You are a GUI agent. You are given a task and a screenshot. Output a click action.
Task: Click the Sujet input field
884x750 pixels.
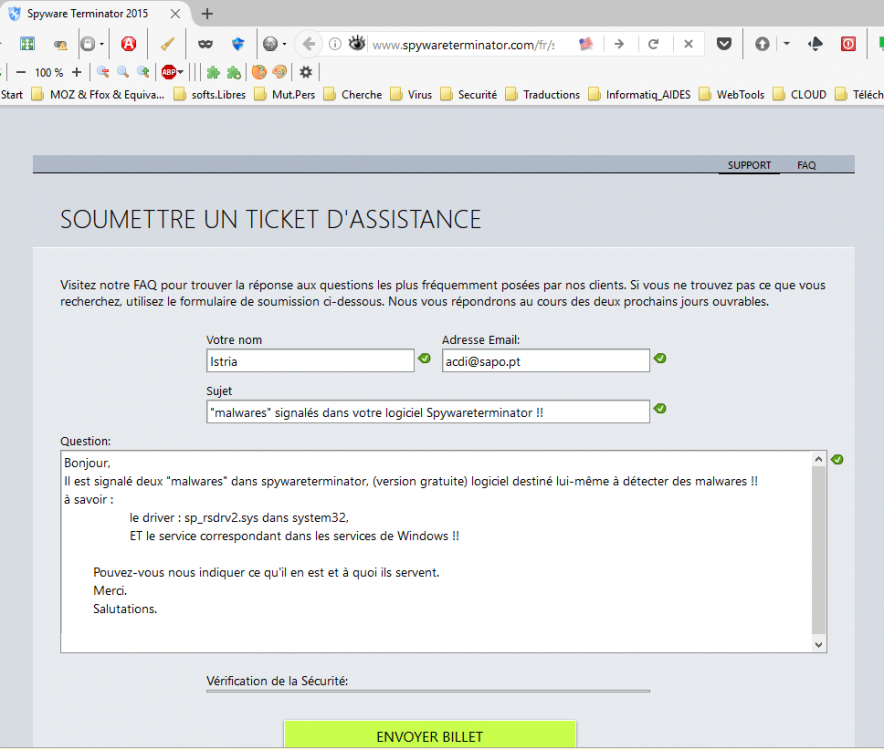click(x=427, y=412)
